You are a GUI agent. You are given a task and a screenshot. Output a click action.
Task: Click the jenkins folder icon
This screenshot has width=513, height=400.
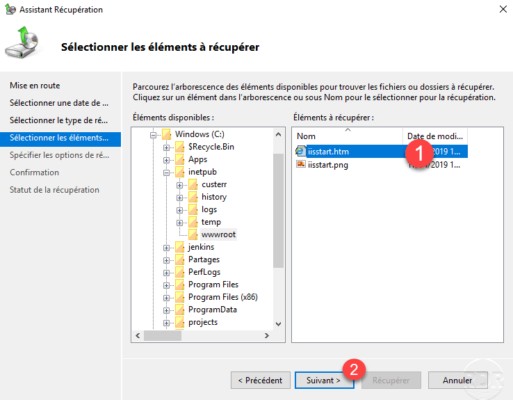point(180,247)
